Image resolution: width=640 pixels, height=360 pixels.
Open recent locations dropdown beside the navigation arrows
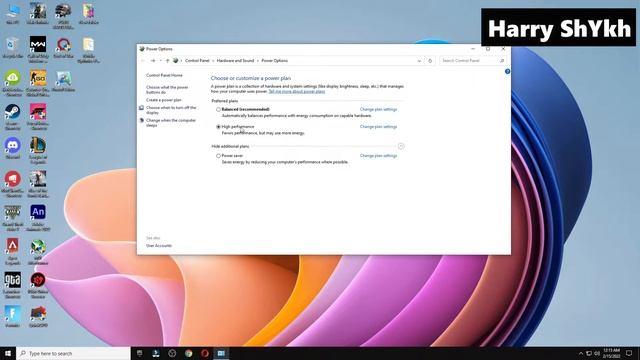(160, 61)
